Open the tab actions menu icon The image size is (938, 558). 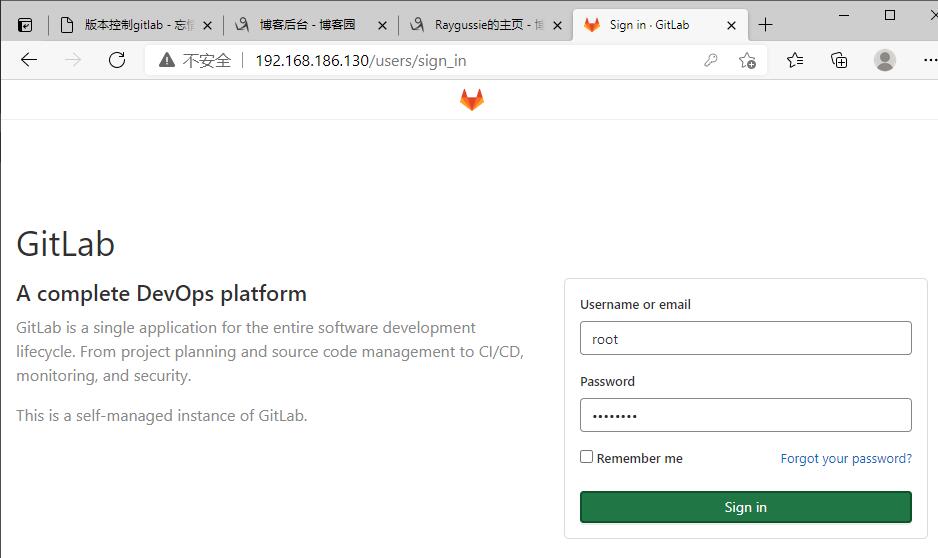[25, 25]
